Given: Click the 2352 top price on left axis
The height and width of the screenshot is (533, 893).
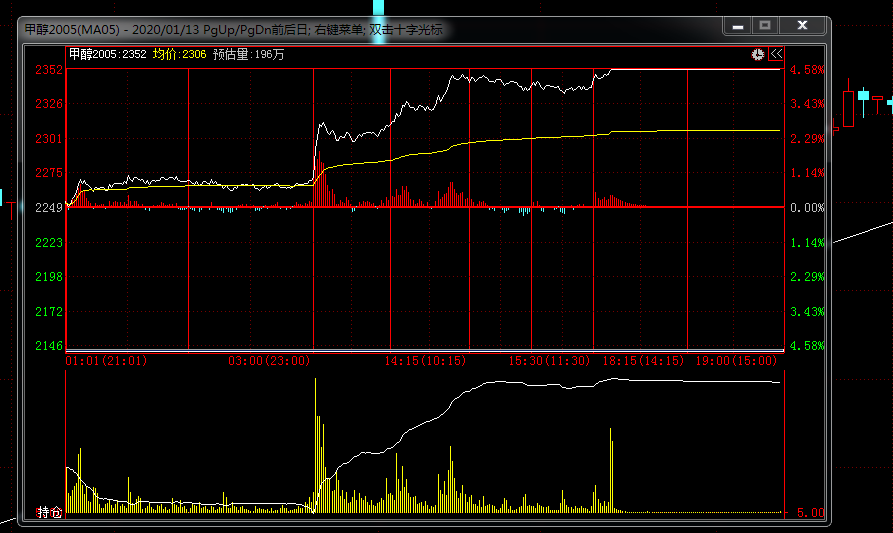Looking at the screenshot, I should 48,70.
